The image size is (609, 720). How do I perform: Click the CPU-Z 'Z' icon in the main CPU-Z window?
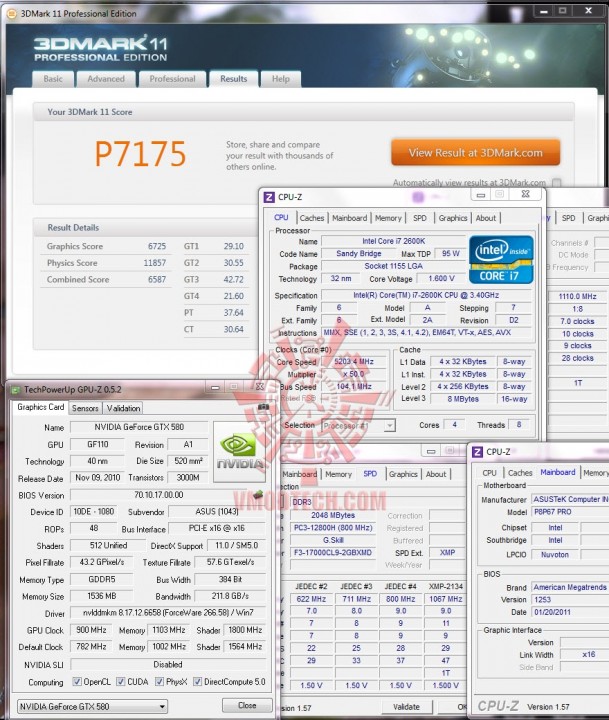pos(269,197)
